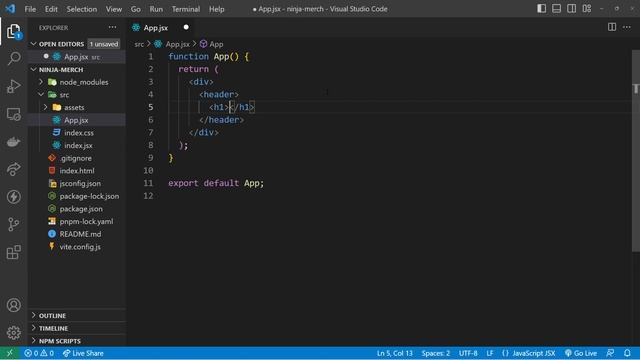Viewport: 640px width, 360px height.
Task: Open index.jsx in the file tree
Action: 77,145
